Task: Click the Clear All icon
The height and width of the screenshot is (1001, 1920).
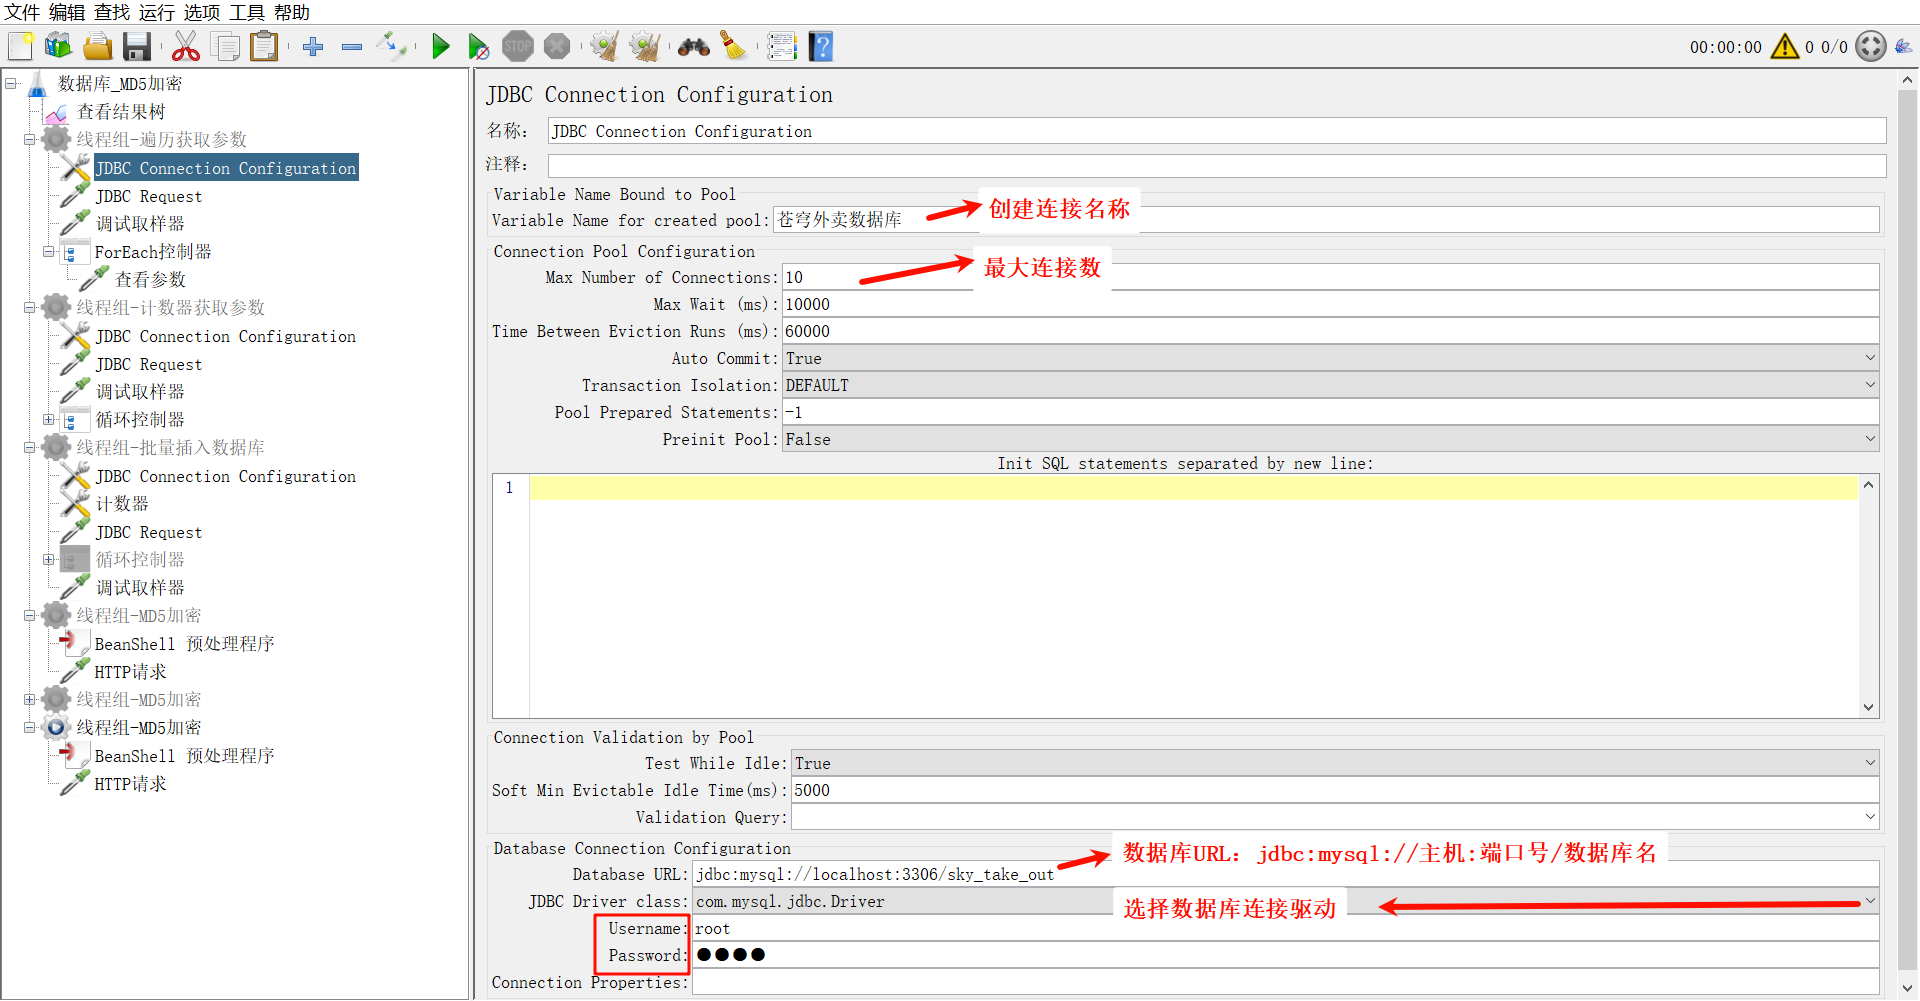Action: [x=645, y=46]
